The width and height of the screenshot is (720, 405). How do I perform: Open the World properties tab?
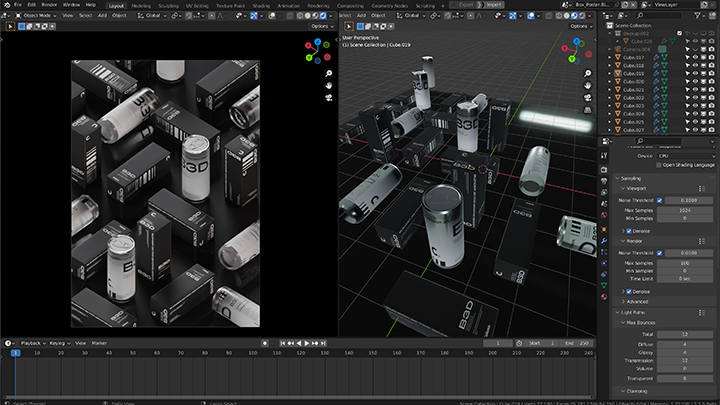click(604, 215)
